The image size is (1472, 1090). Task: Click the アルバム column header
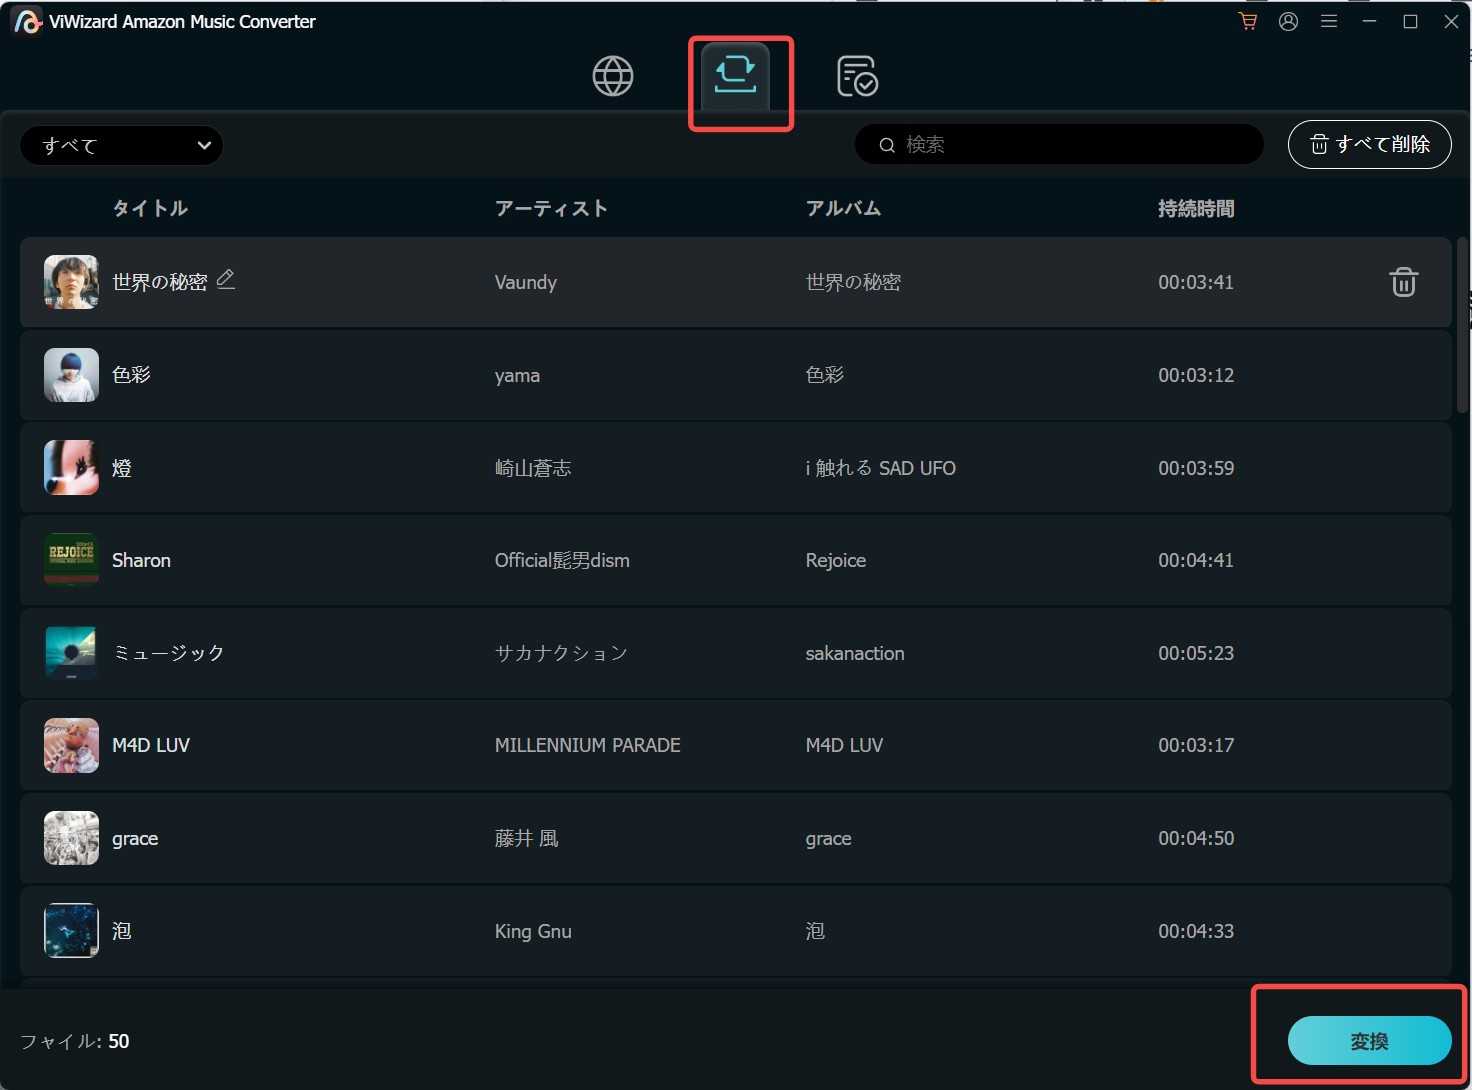click(x=843, y=208)
